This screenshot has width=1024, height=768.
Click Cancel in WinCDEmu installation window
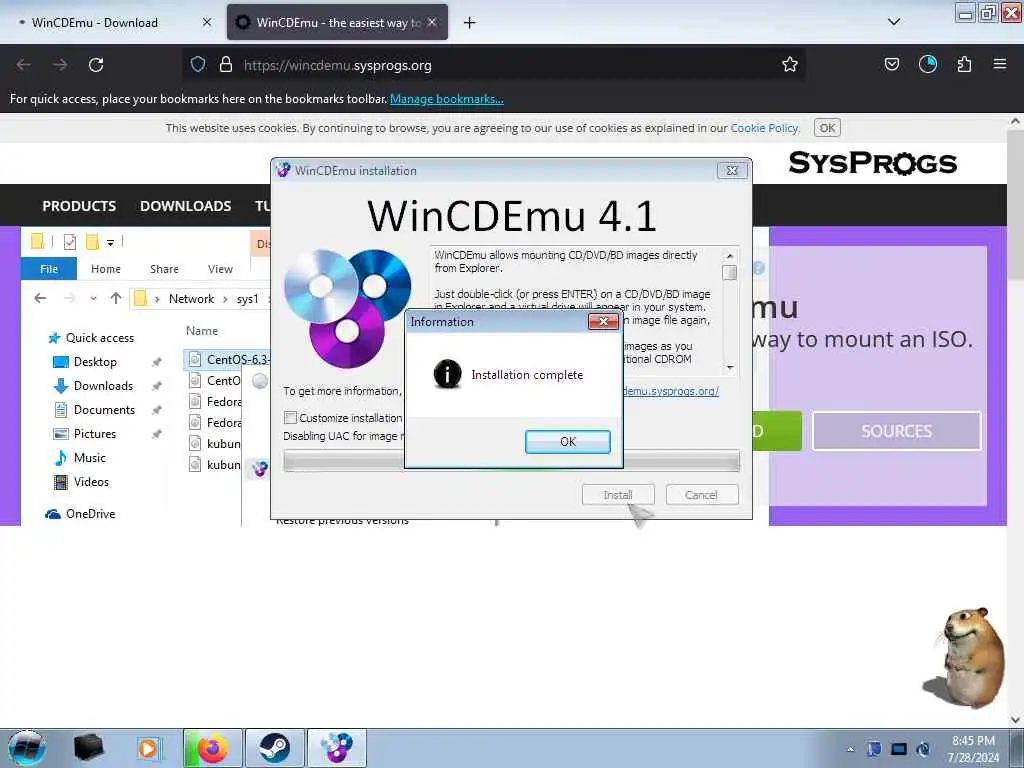pyautogui.click(x=702, y=495)
